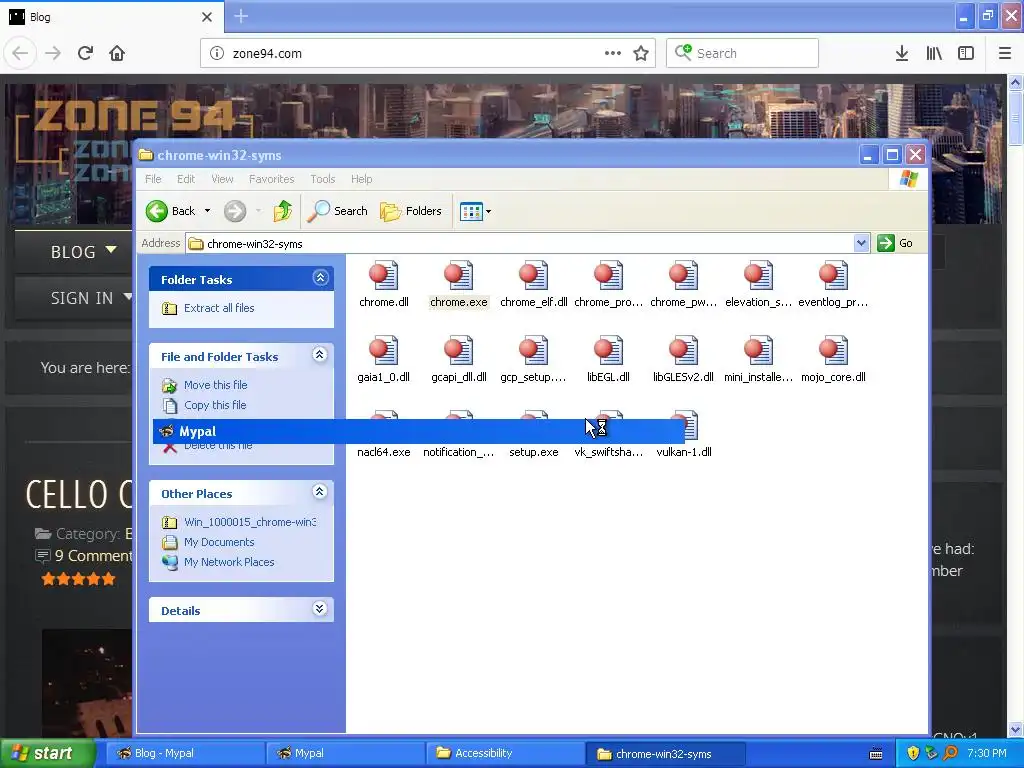Image resolution: width=1024 pixels, height=768 pixels.
Task: Open the Favorites menu in Explorer
Action: [271, 179]
